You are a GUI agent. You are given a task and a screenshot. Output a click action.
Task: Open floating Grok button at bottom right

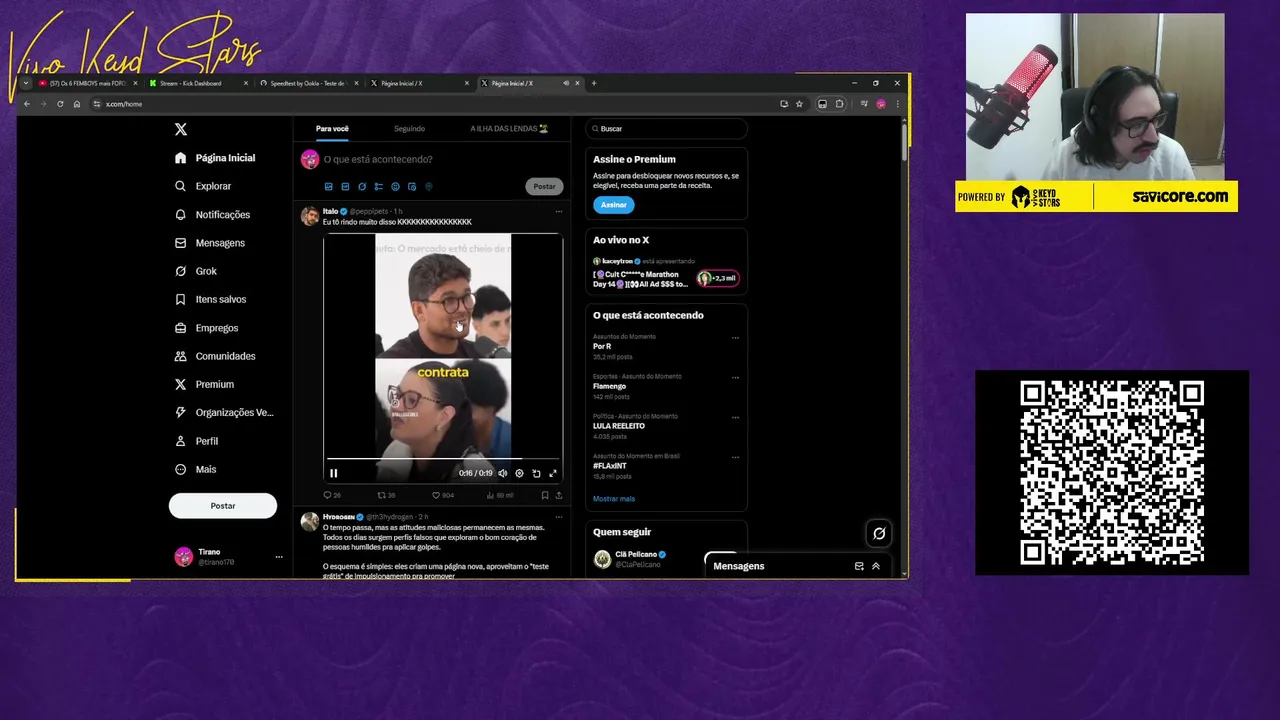[879, 534]
